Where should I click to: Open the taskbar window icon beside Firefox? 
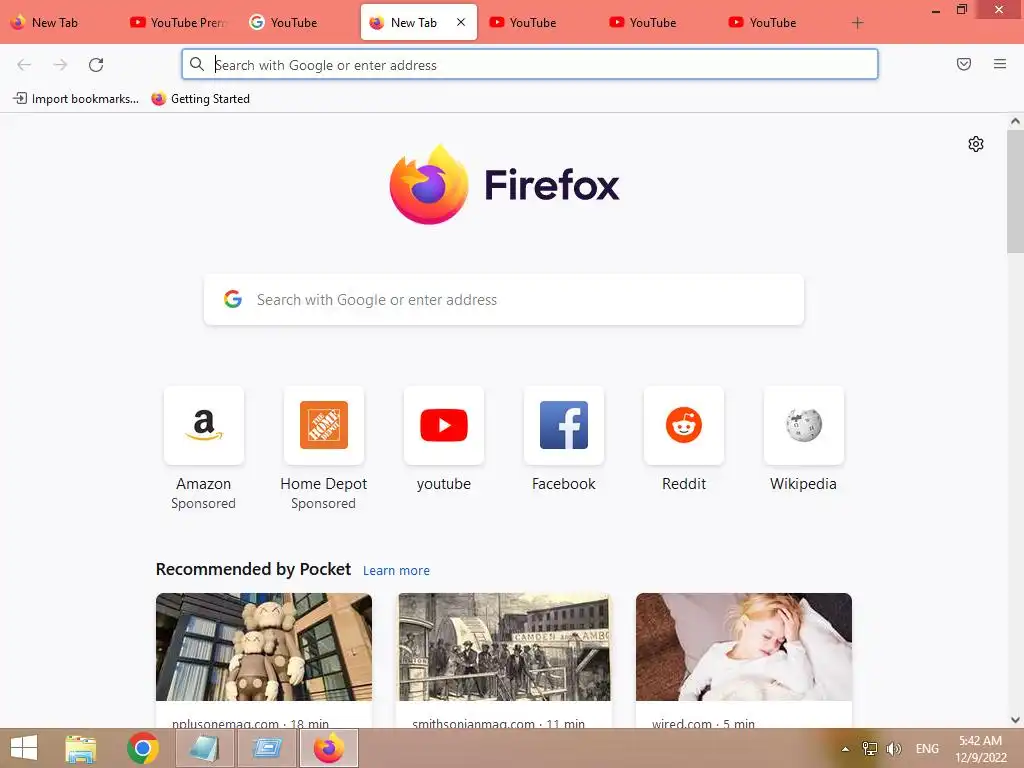[267, 748]
